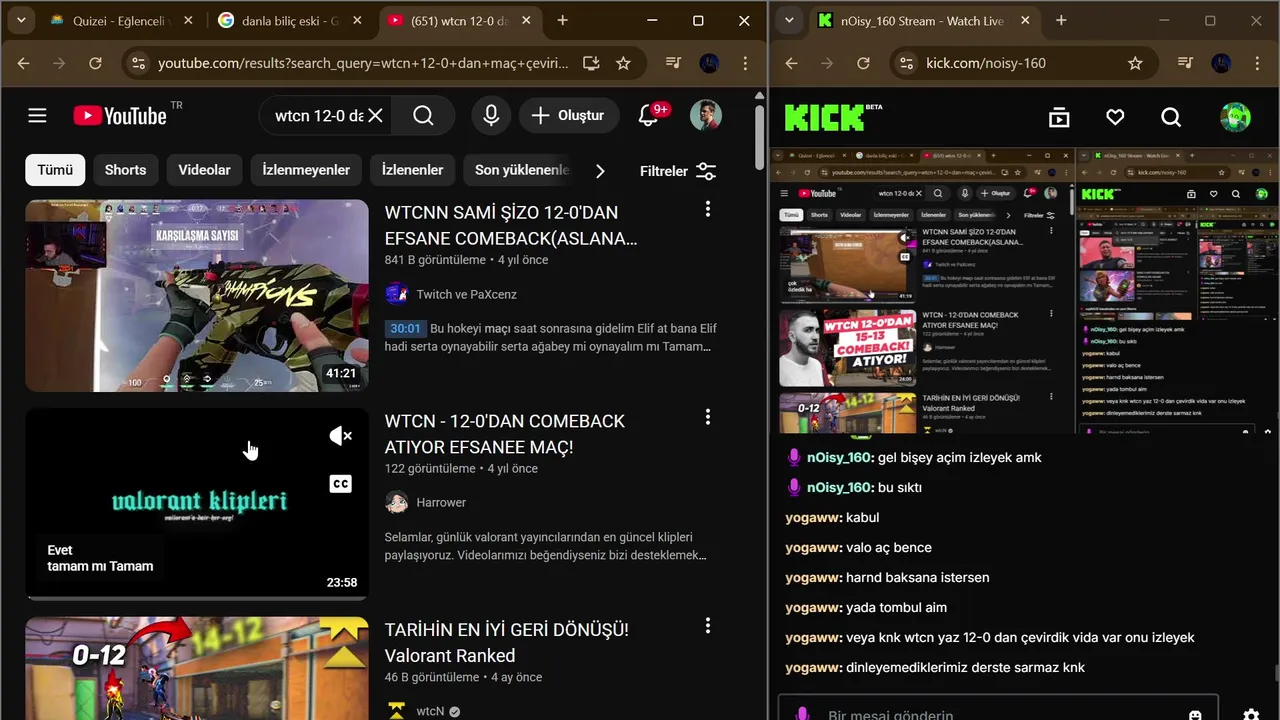Select the Tümü filter chip

pyautogui.click(x=55, y=170)
